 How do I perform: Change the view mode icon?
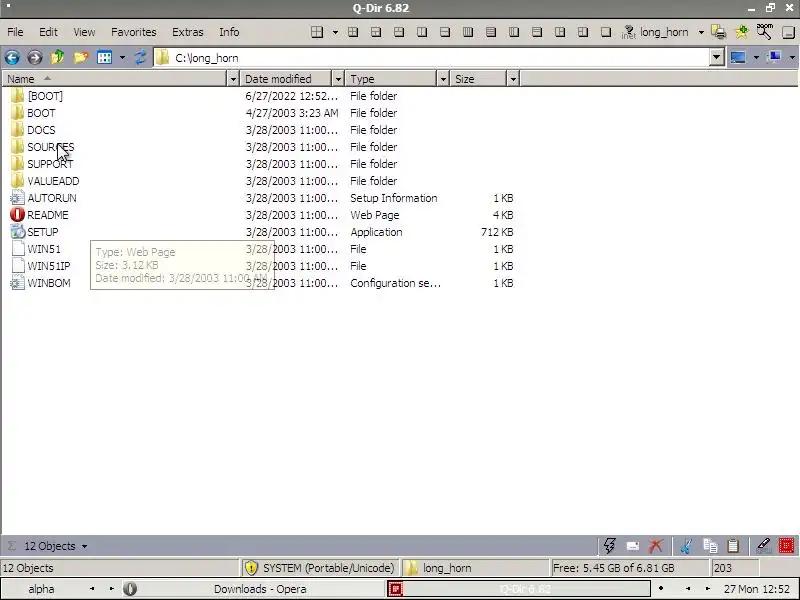click(105, 57)
